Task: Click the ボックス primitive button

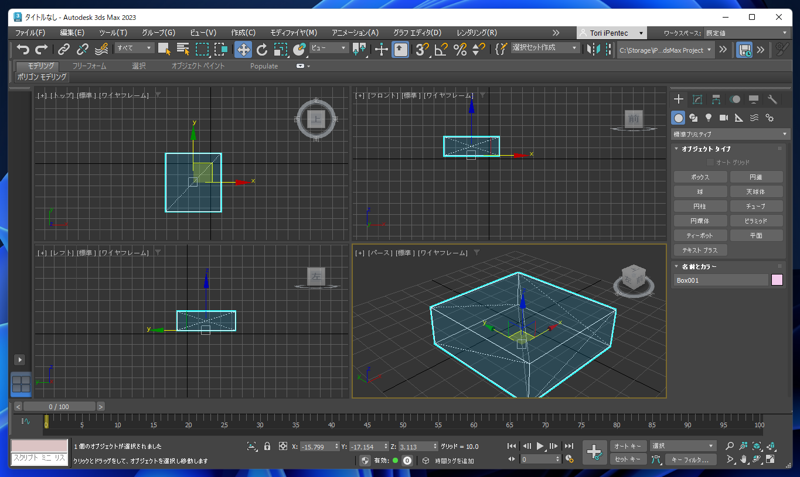Action: pos(700,177)
